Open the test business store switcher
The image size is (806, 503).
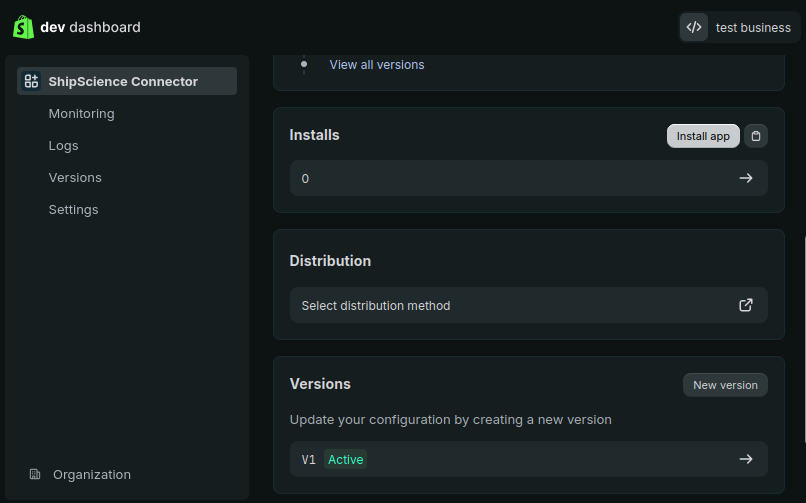click(739, 27)
